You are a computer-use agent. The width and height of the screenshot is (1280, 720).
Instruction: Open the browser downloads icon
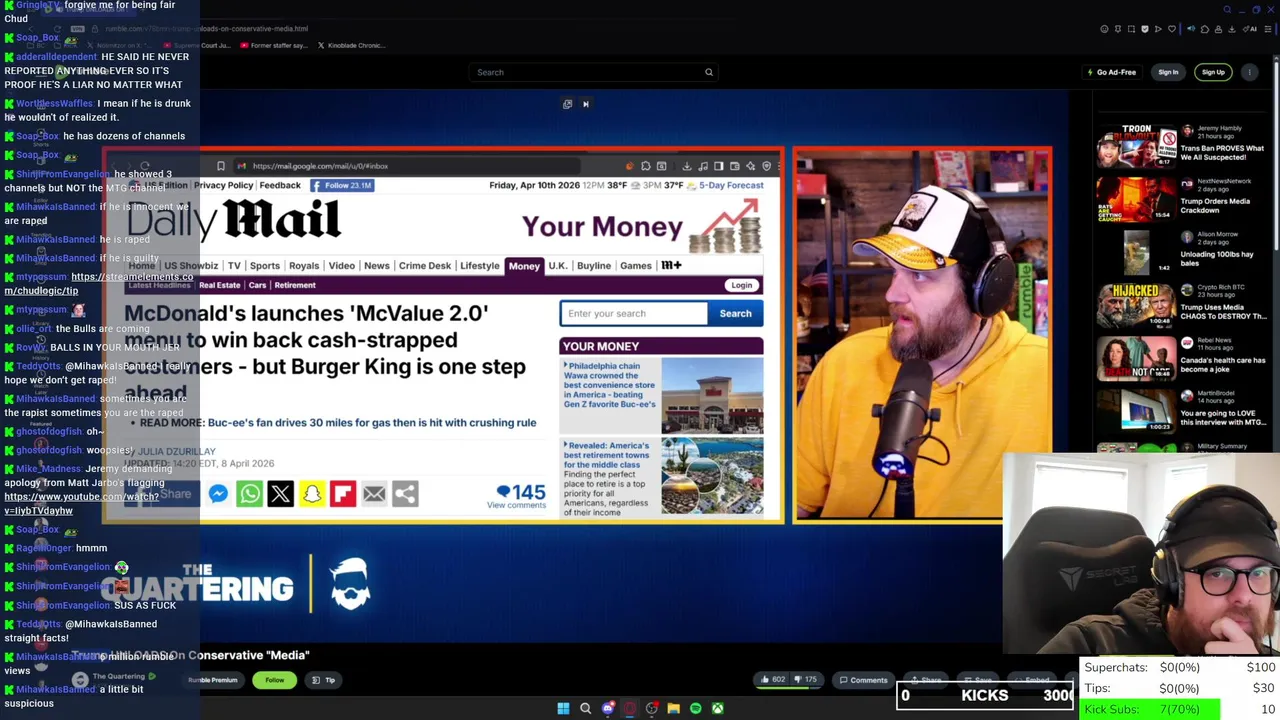[1232, 29]
